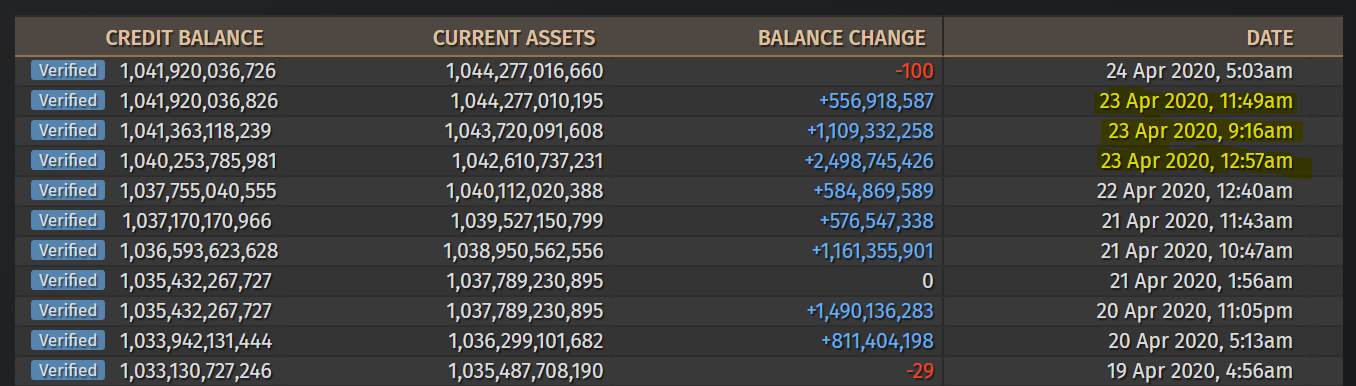Click Verified badge next to 1,040,253,785,981

tap(68, 160)
